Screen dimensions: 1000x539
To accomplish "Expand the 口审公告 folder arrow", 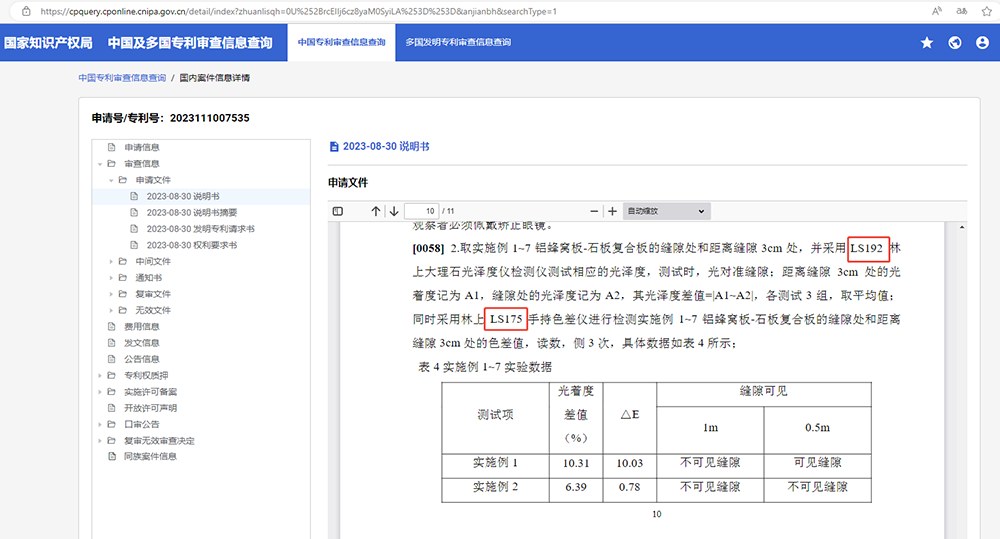I will (100, 425).
